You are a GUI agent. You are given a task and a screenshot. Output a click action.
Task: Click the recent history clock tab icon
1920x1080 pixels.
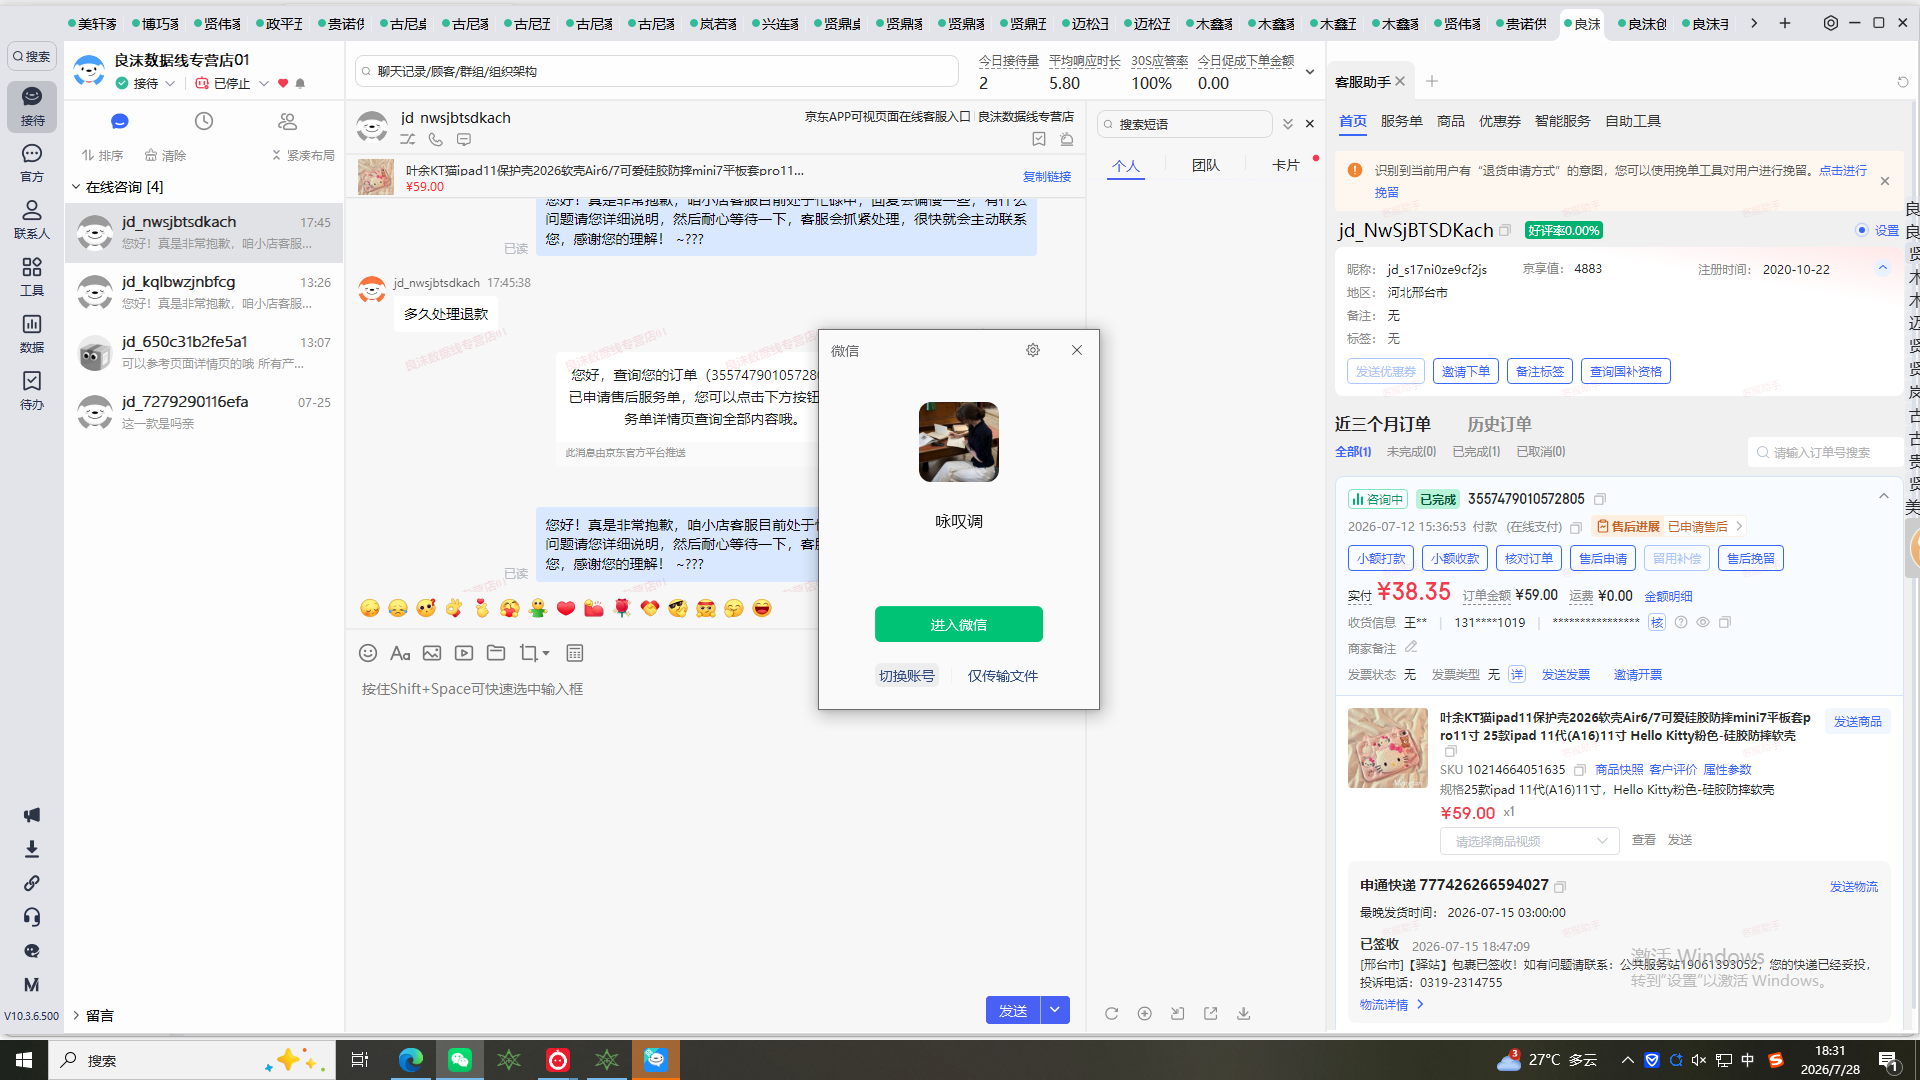204,121
